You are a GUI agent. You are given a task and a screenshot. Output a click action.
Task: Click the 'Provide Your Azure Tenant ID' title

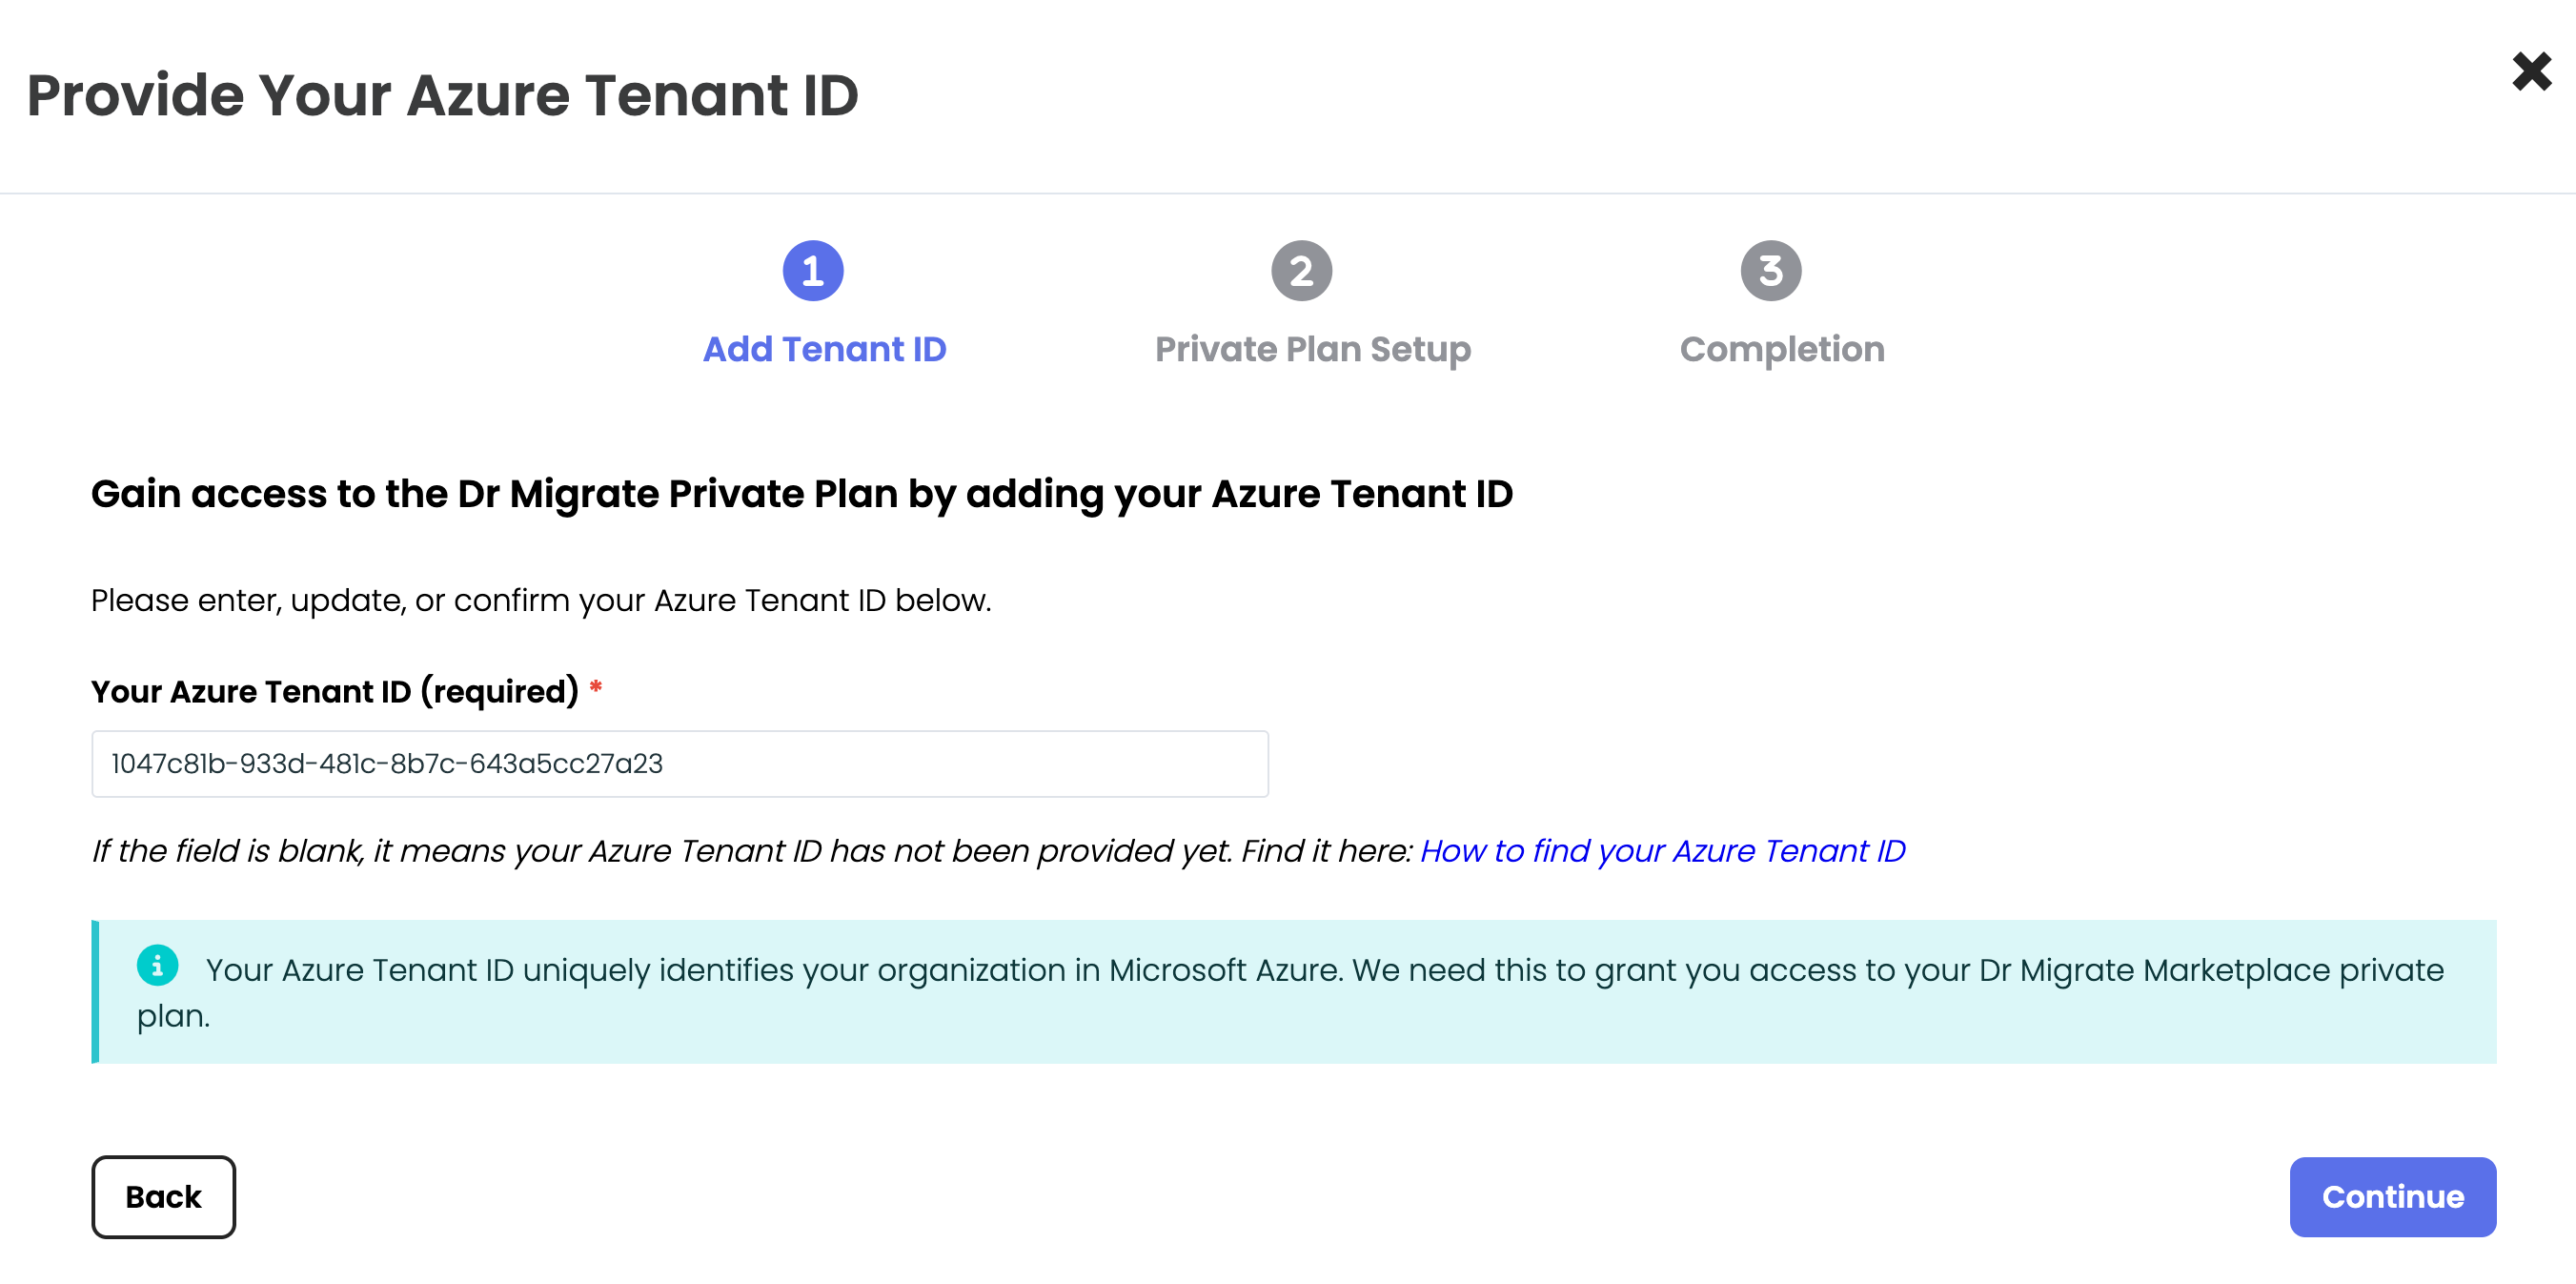click(442, 95)
